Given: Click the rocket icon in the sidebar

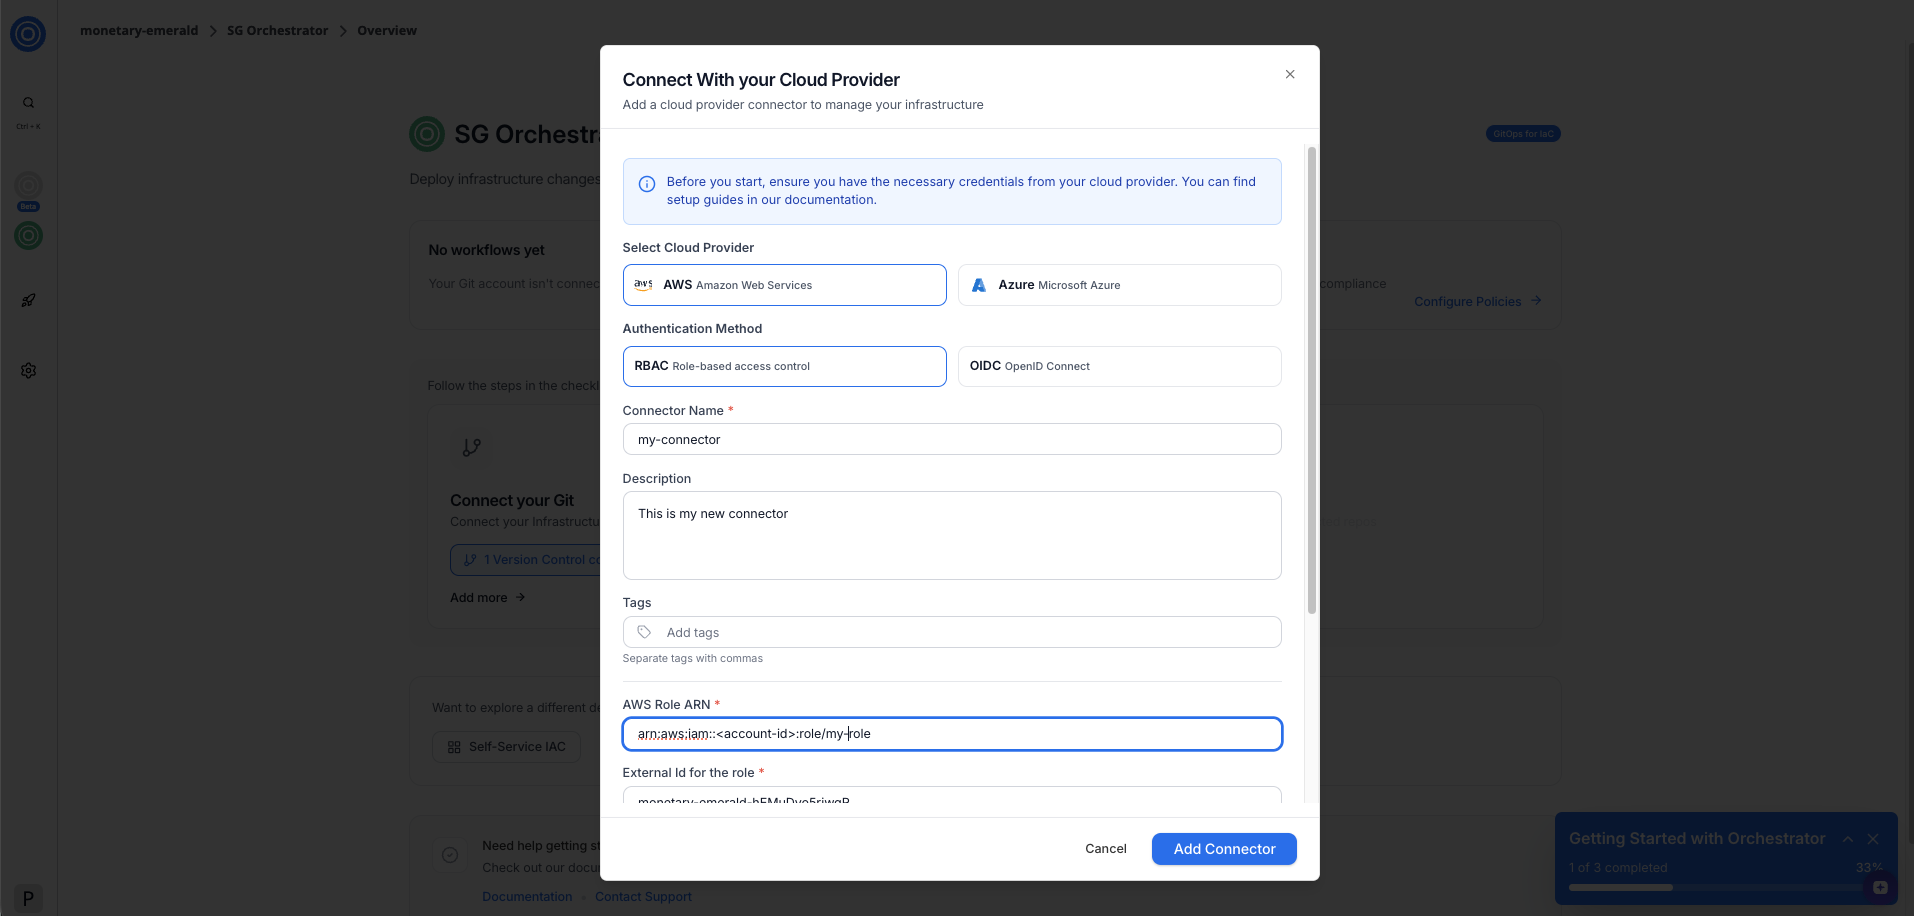Looking at the screenshot, I should (x=28, y=300).
